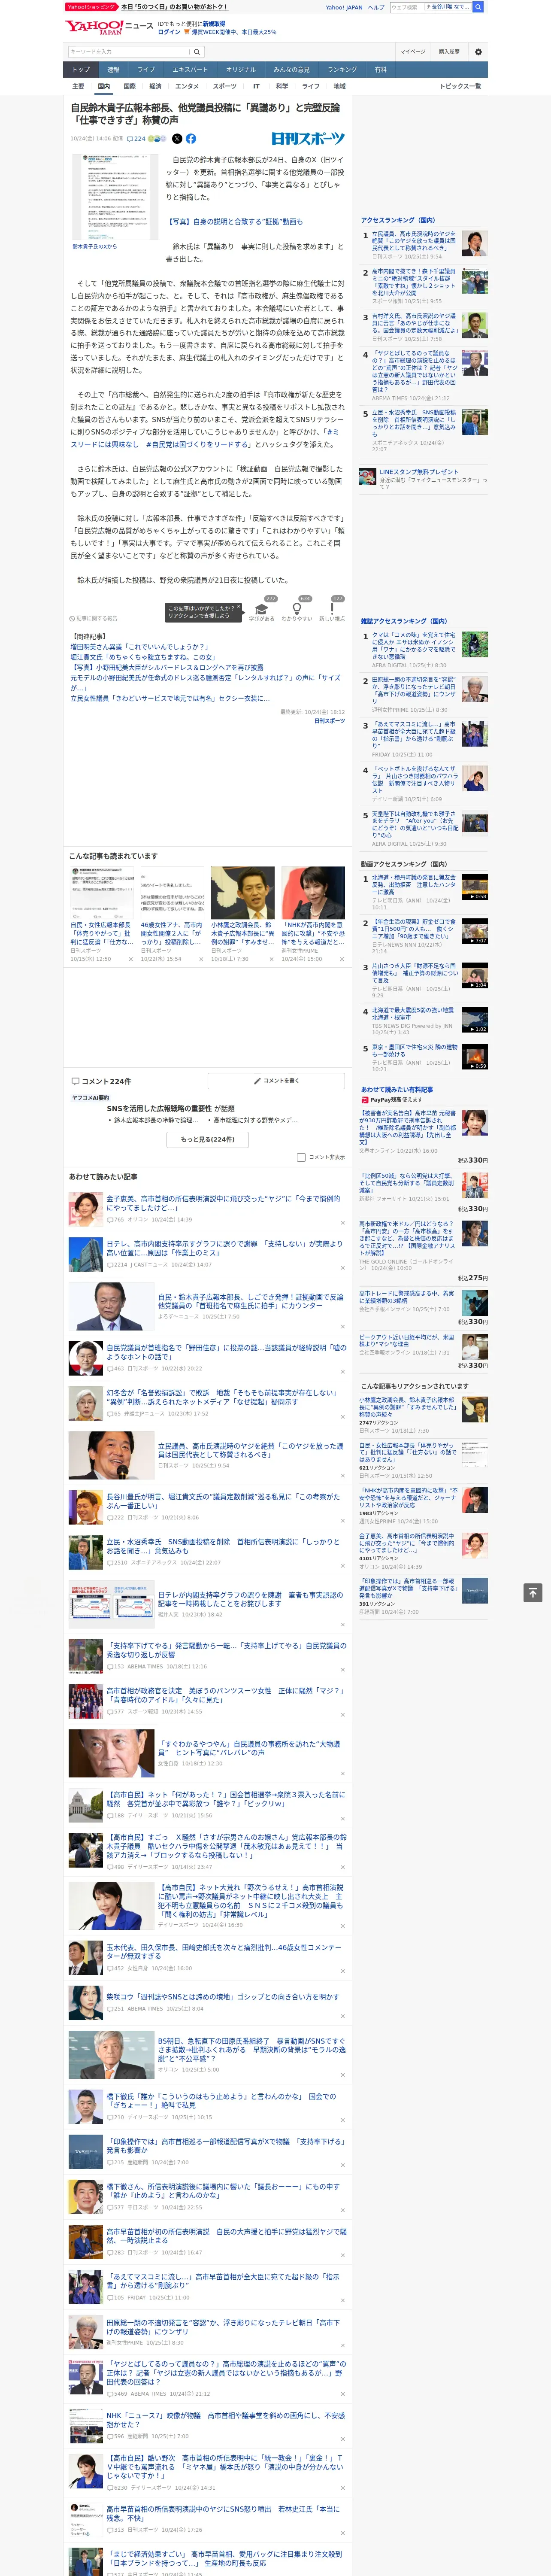The image size is (551, 2576).
Task: Dismiss the 小林鷹之政調会長 recommended card
Action: coord(271,959)
